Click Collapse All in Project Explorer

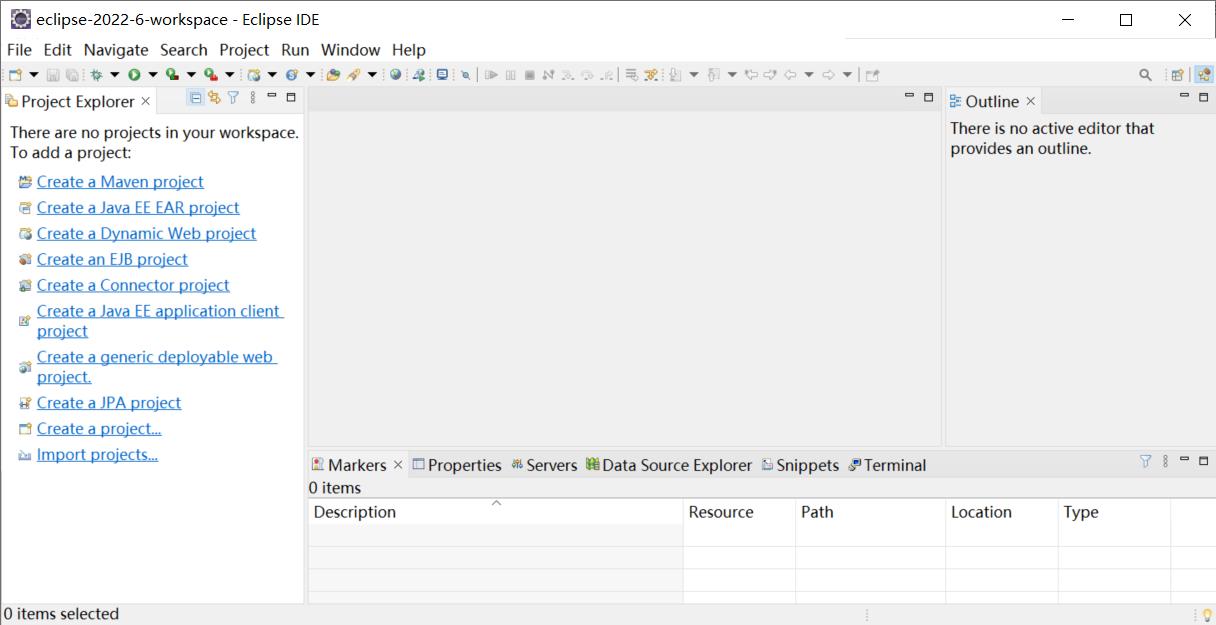tap(195, 97)
